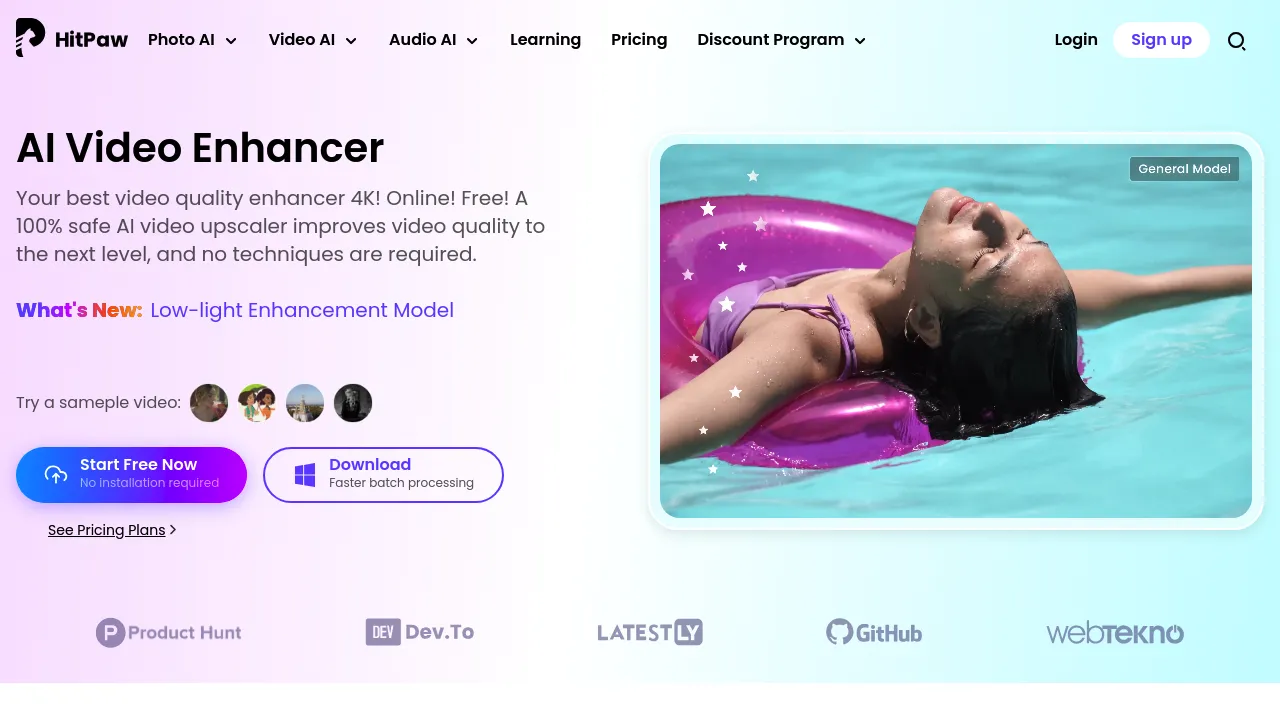Click the Latestly logo

(649, 632)
